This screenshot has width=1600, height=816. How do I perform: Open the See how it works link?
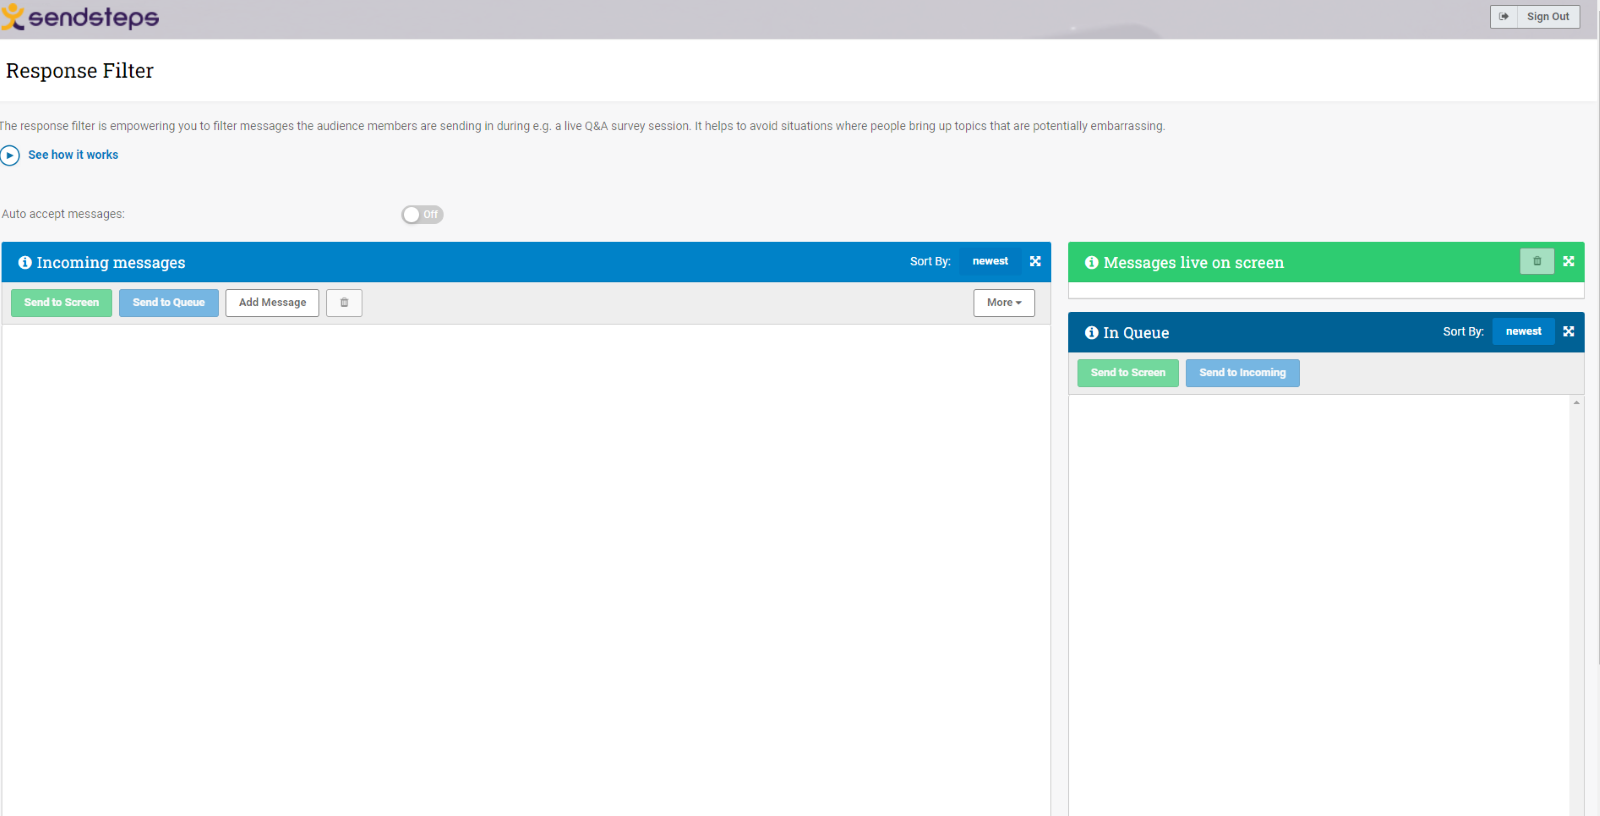coord(73,155)
